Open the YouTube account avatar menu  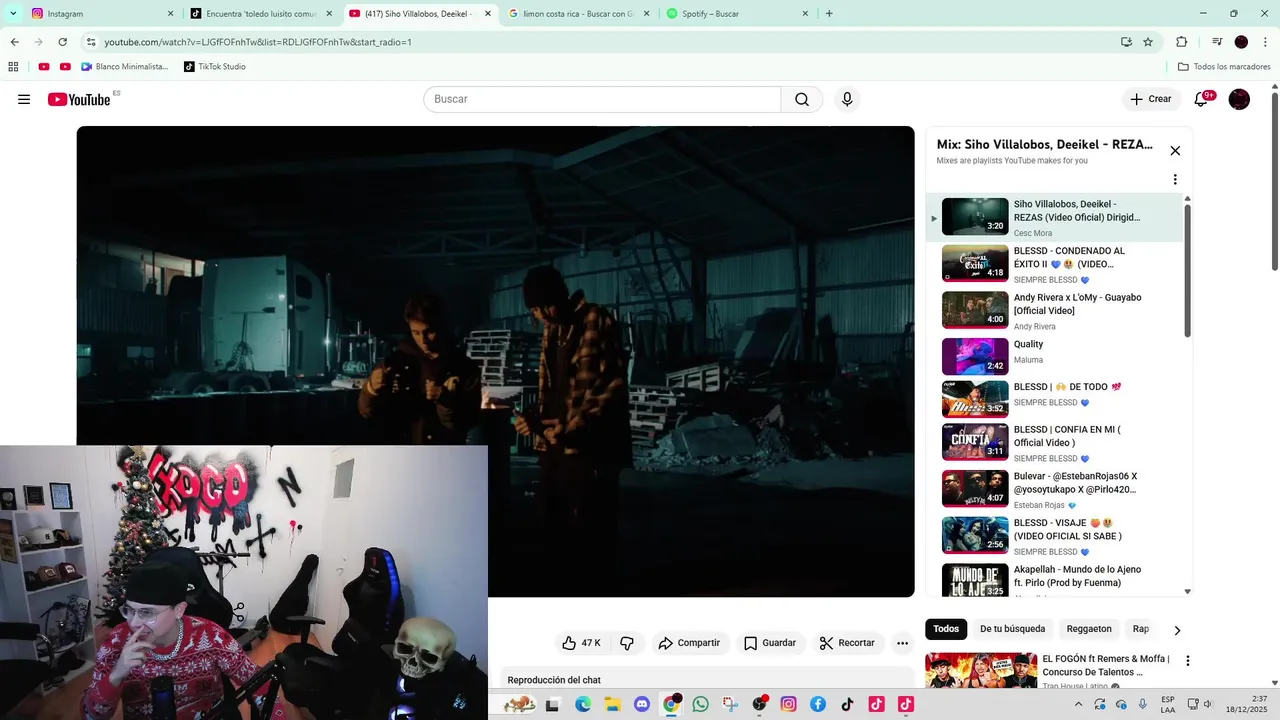point(1239,99)
